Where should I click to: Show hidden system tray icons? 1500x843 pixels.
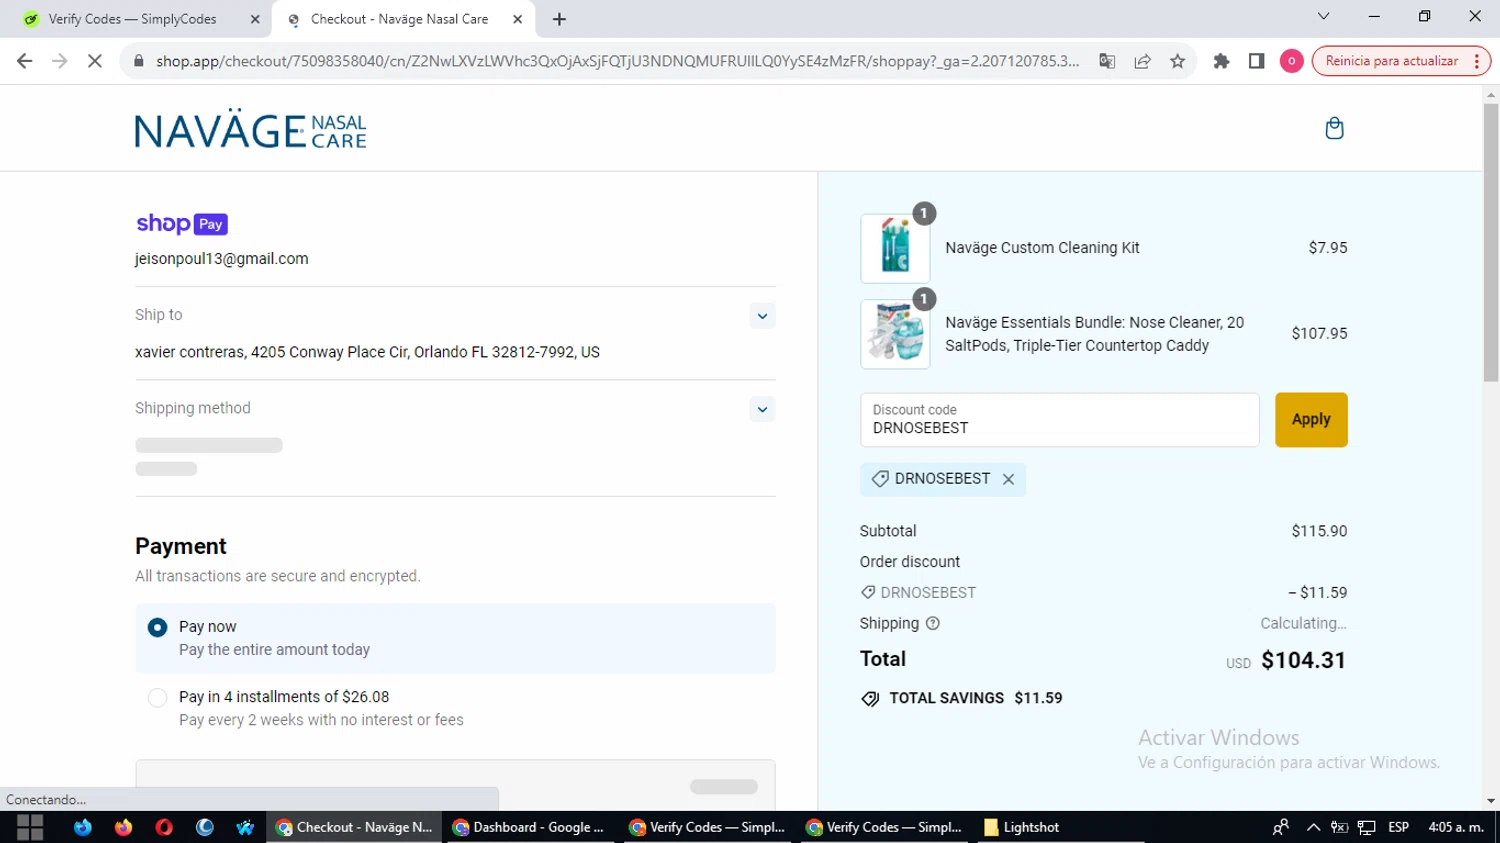click(x=1313, y=827)
